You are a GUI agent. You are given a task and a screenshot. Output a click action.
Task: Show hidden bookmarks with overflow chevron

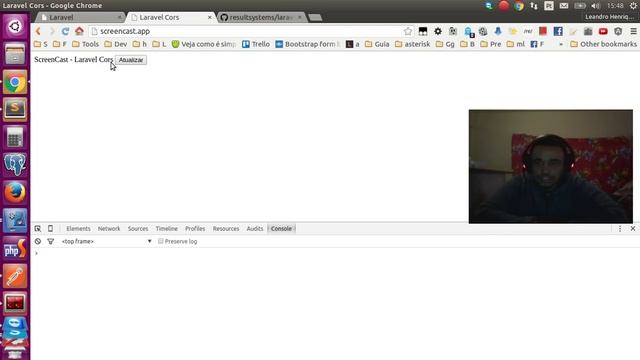(x=561, y=44)
